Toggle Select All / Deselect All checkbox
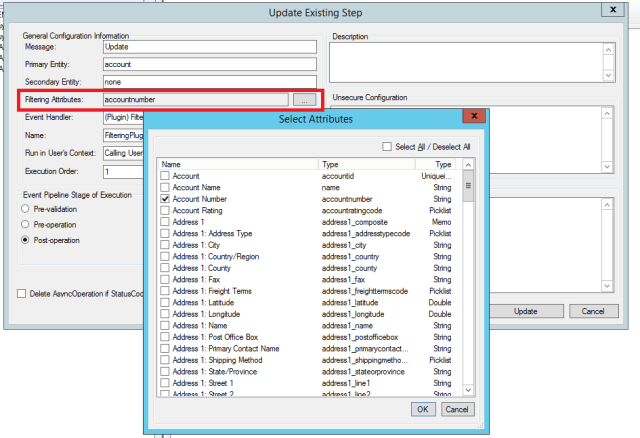Screen dimensions: 640x438 [387, 147]
